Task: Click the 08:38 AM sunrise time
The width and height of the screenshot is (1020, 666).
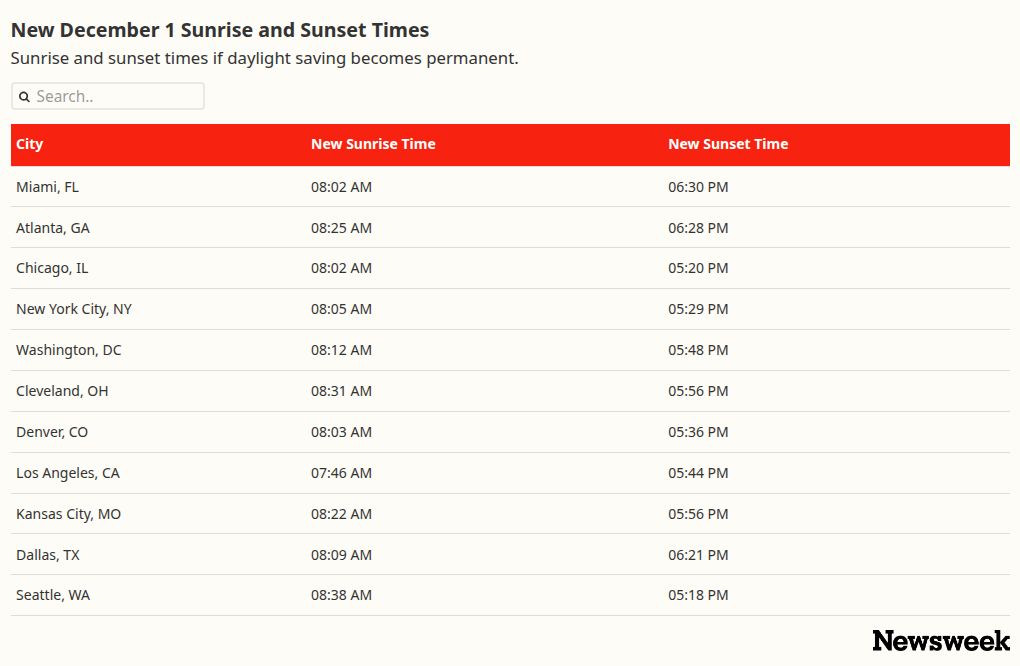Action: (x=342, y=595)
